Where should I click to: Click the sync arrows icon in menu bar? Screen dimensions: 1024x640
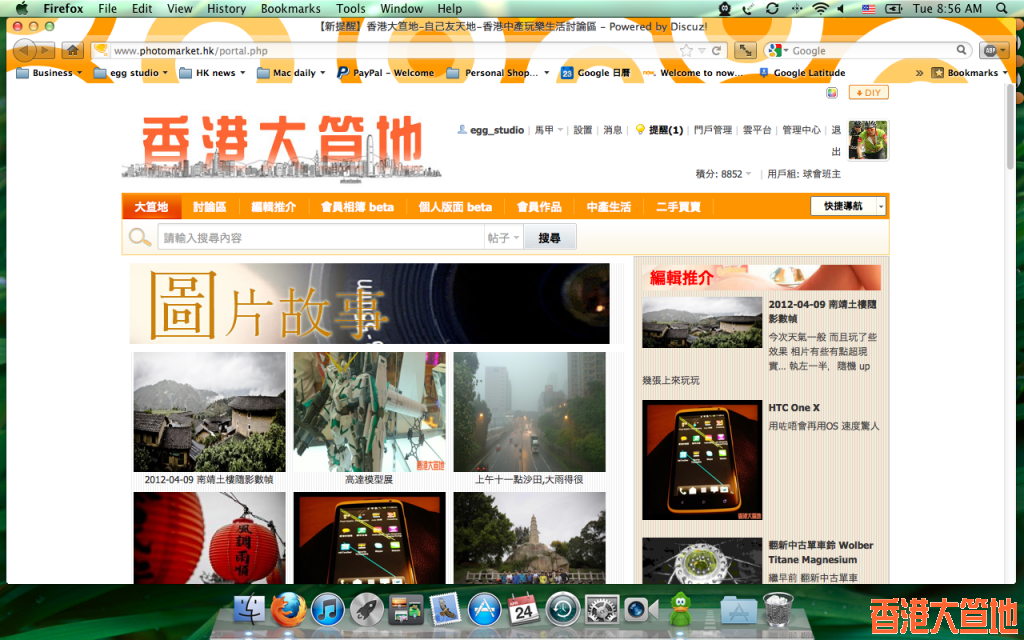772,8
